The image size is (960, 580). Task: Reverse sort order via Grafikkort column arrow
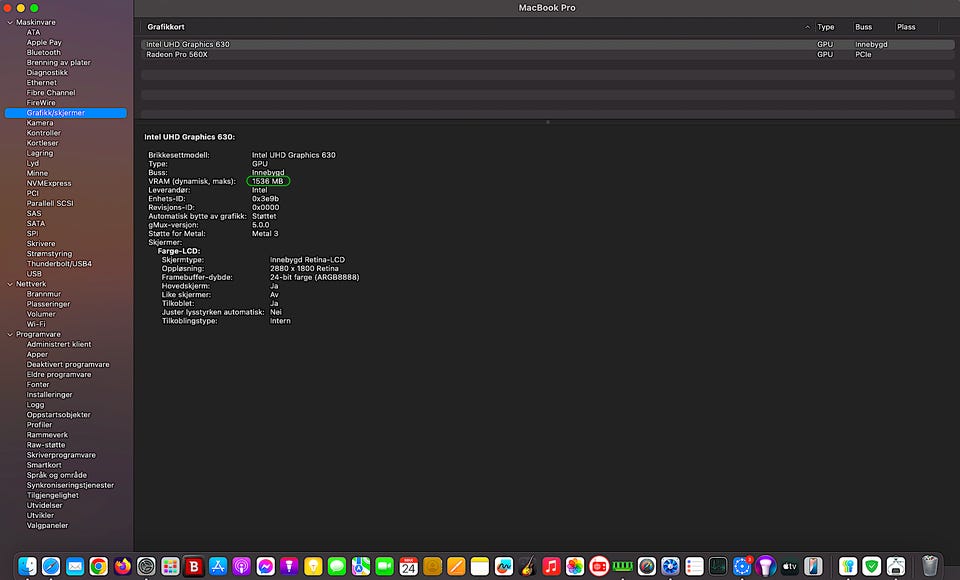point(807,27)
